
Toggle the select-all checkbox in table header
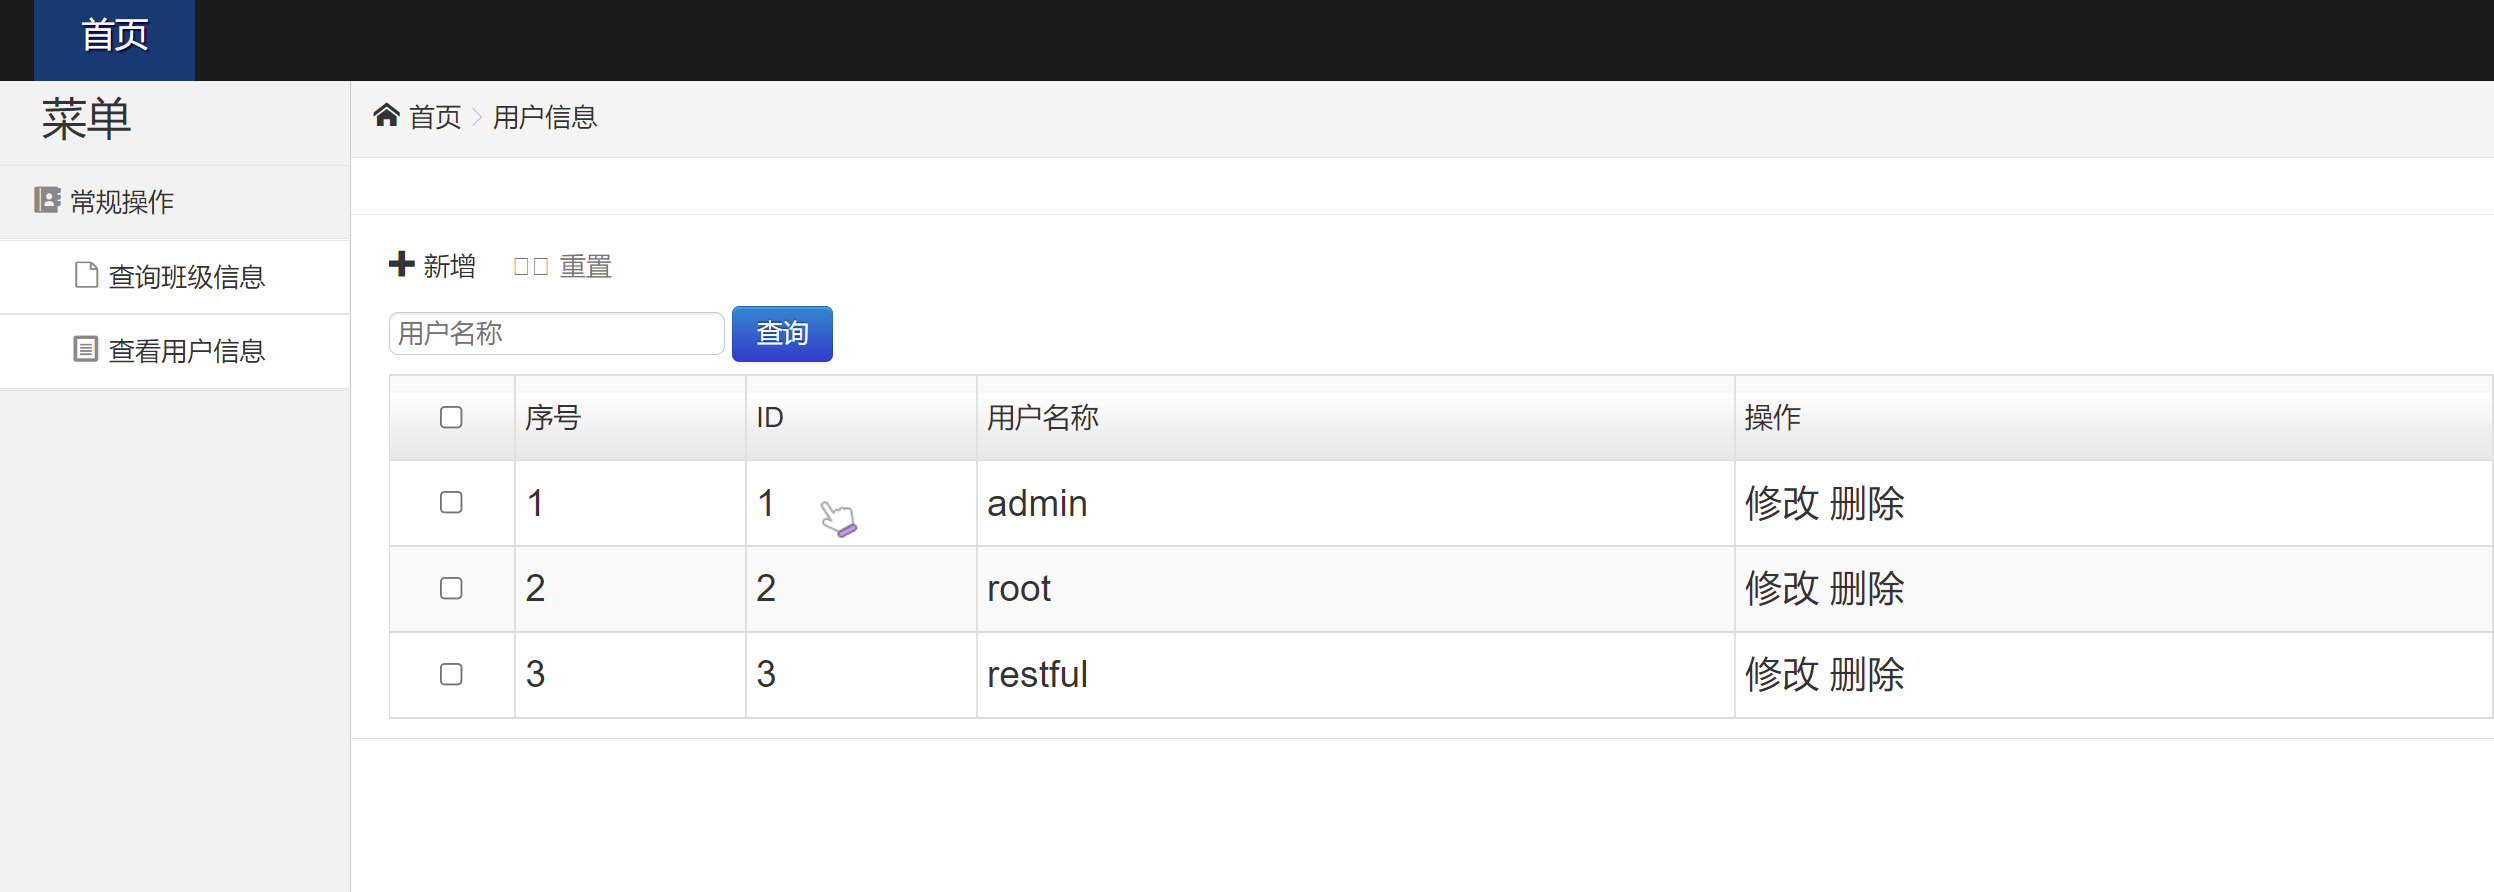pos(451,417)
